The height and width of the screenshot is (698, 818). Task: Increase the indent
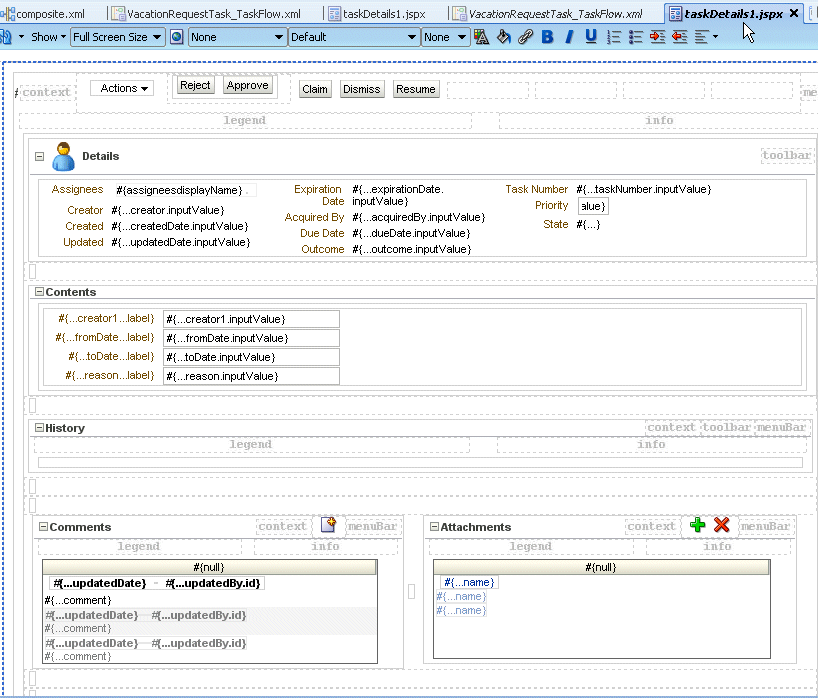pyautogui.click(x=657, y=37)
